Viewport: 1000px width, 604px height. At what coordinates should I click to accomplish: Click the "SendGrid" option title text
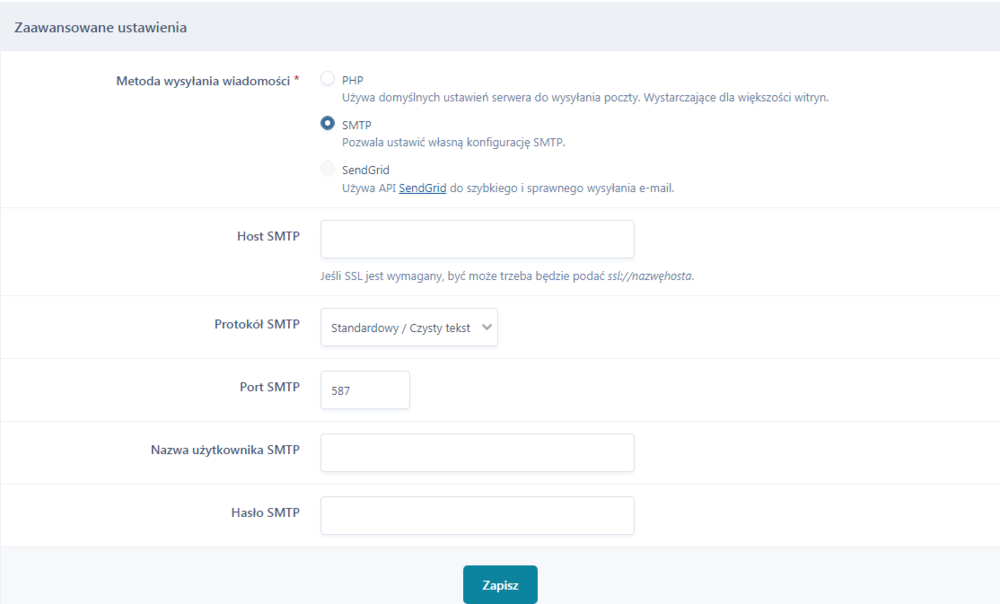[x=365, y=170]
